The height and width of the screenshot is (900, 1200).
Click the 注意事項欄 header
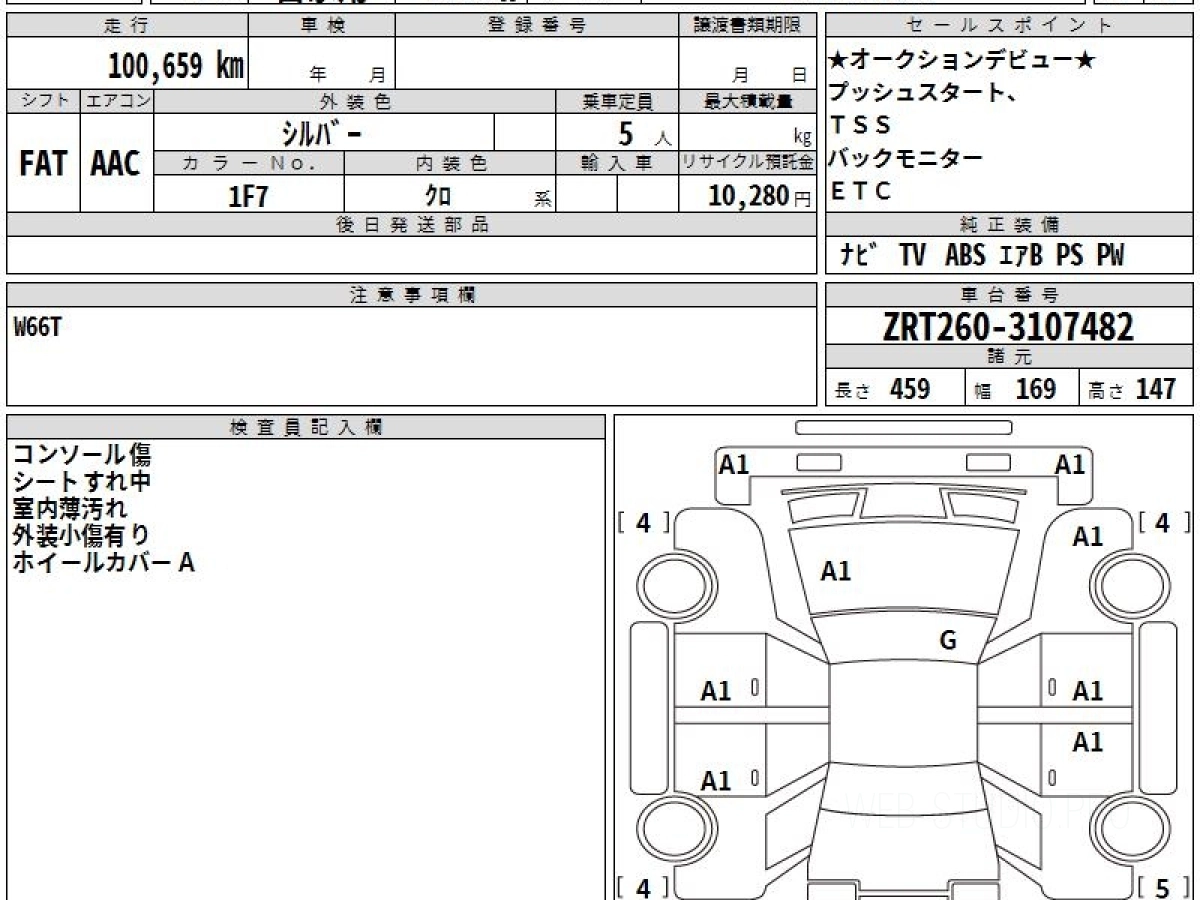click(x=412, y=294)
